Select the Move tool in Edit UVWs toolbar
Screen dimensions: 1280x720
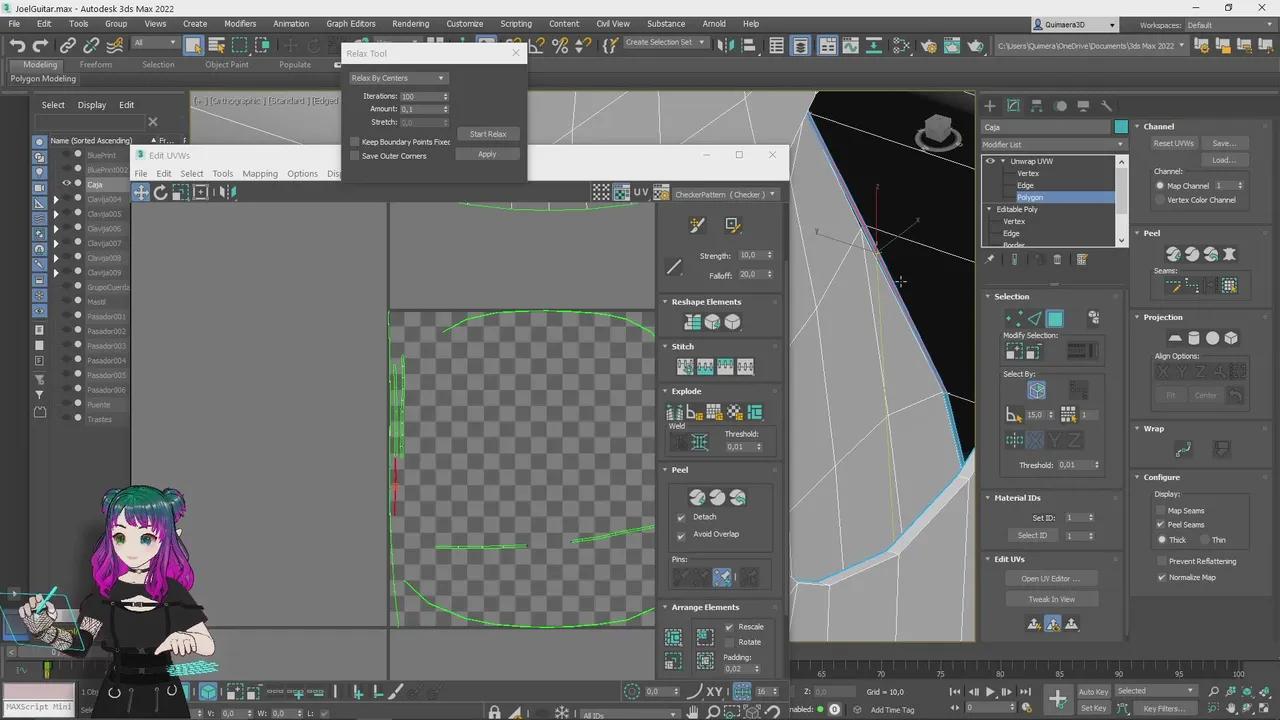141,192
